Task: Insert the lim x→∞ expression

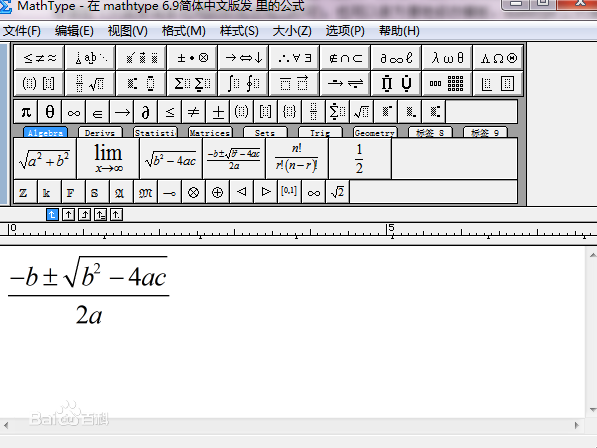Action: pyautogui.click(x=108, y=159)
